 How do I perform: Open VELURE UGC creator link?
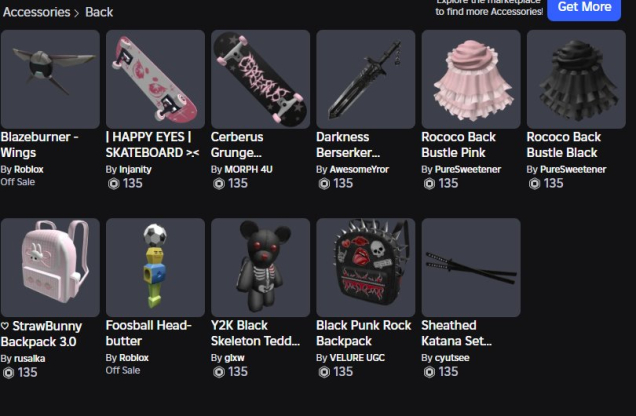coord(357,358)
